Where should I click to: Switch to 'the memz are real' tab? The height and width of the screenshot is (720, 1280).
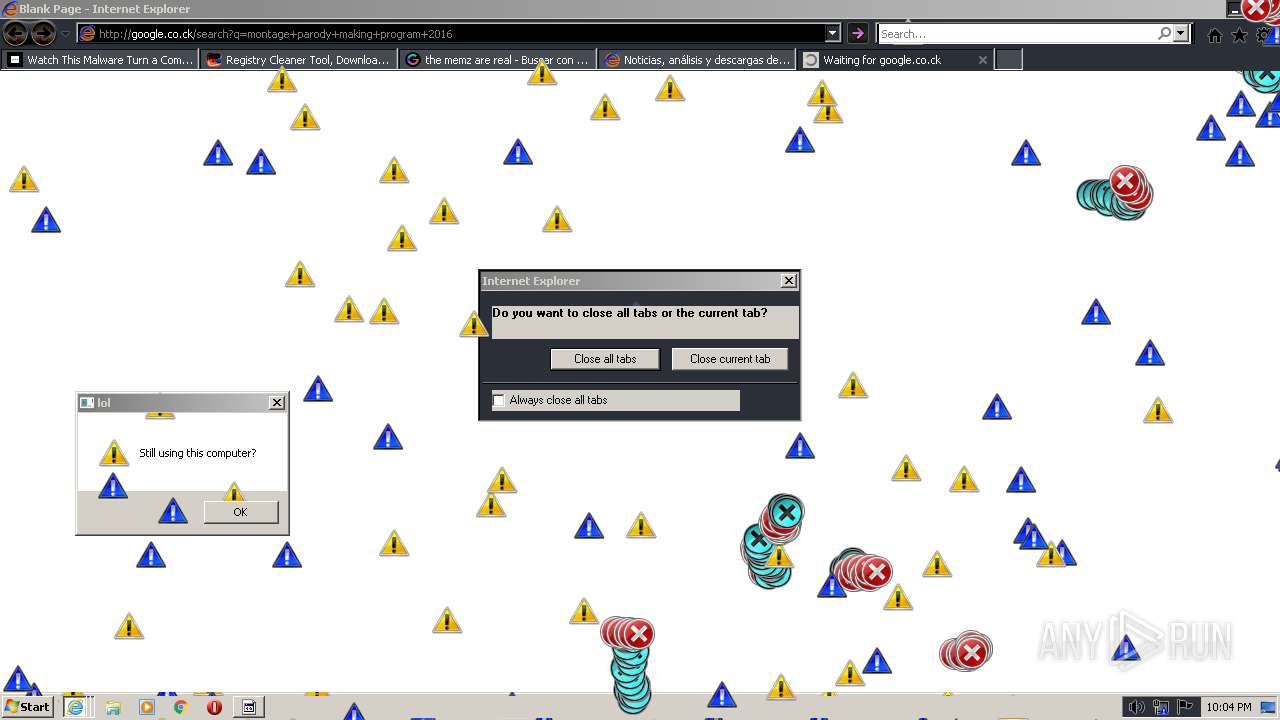pos(497,60)
